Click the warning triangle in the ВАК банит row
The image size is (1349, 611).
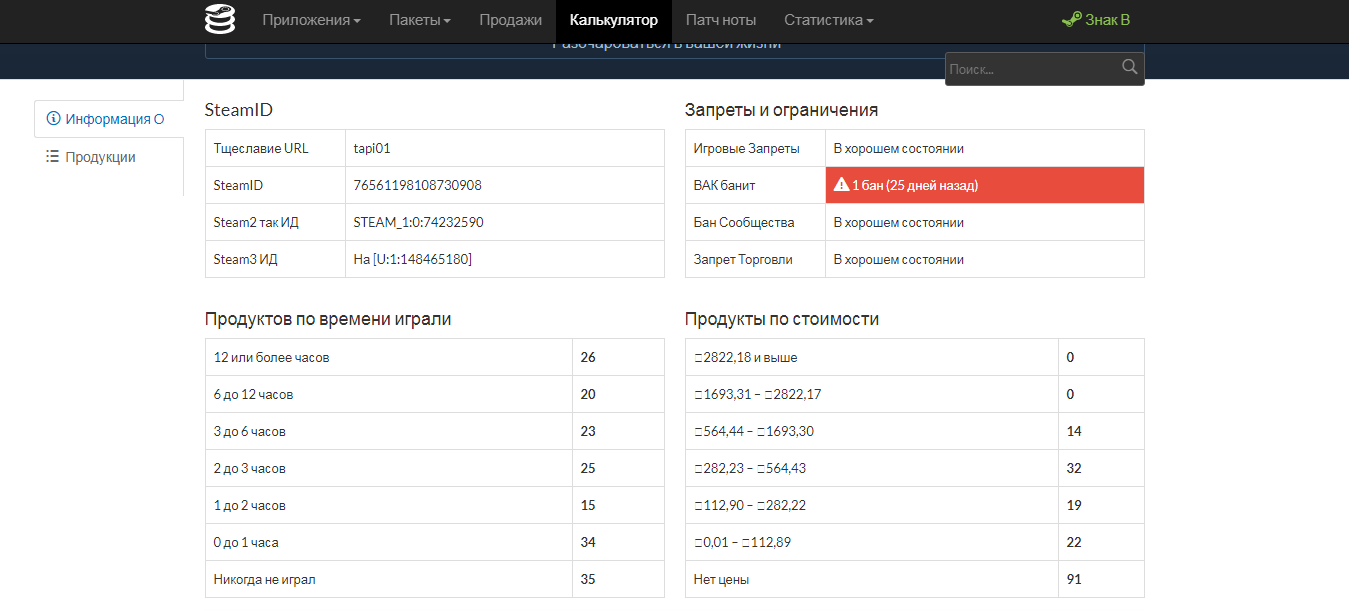point(841,185)
